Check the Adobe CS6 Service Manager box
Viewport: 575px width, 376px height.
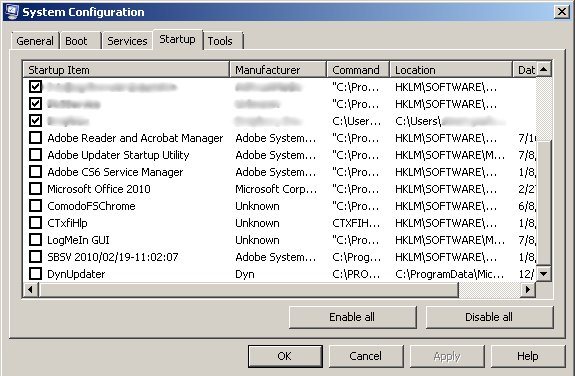tap(35, 171)
